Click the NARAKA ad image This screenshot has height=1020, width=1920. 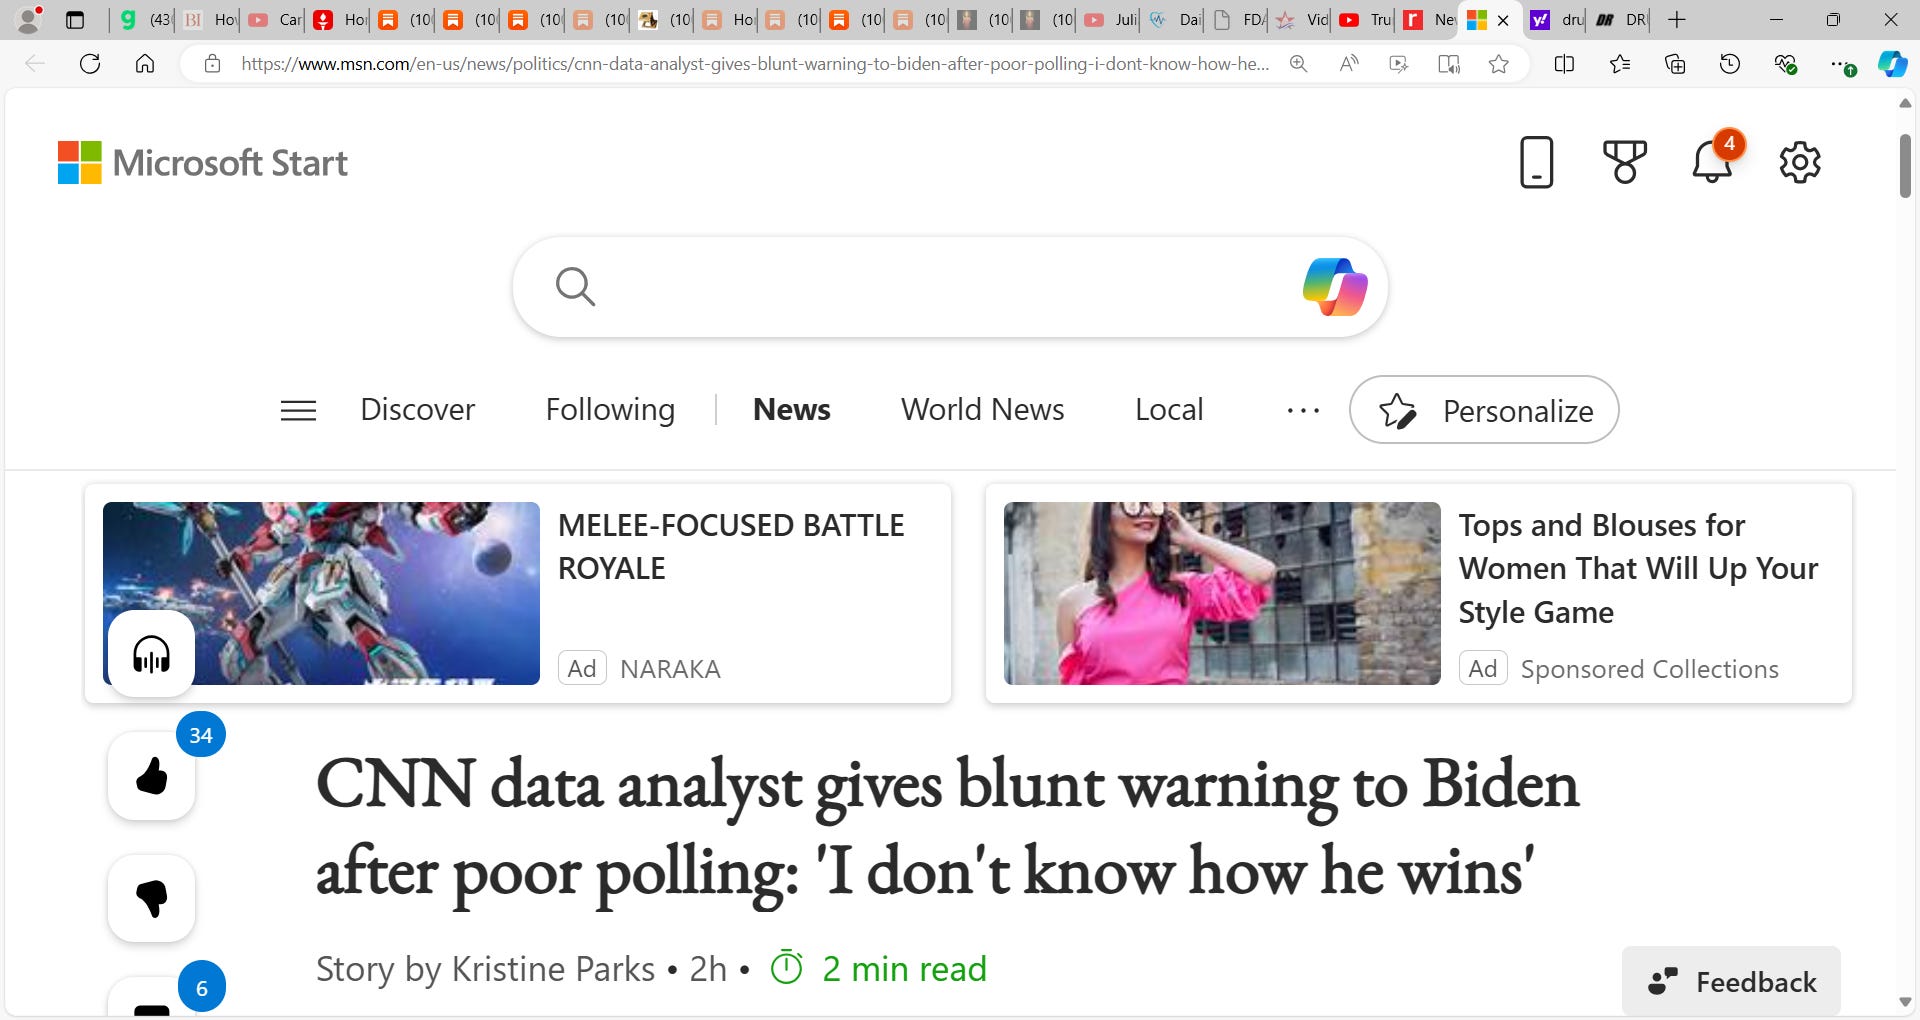[x=321, y=593]
